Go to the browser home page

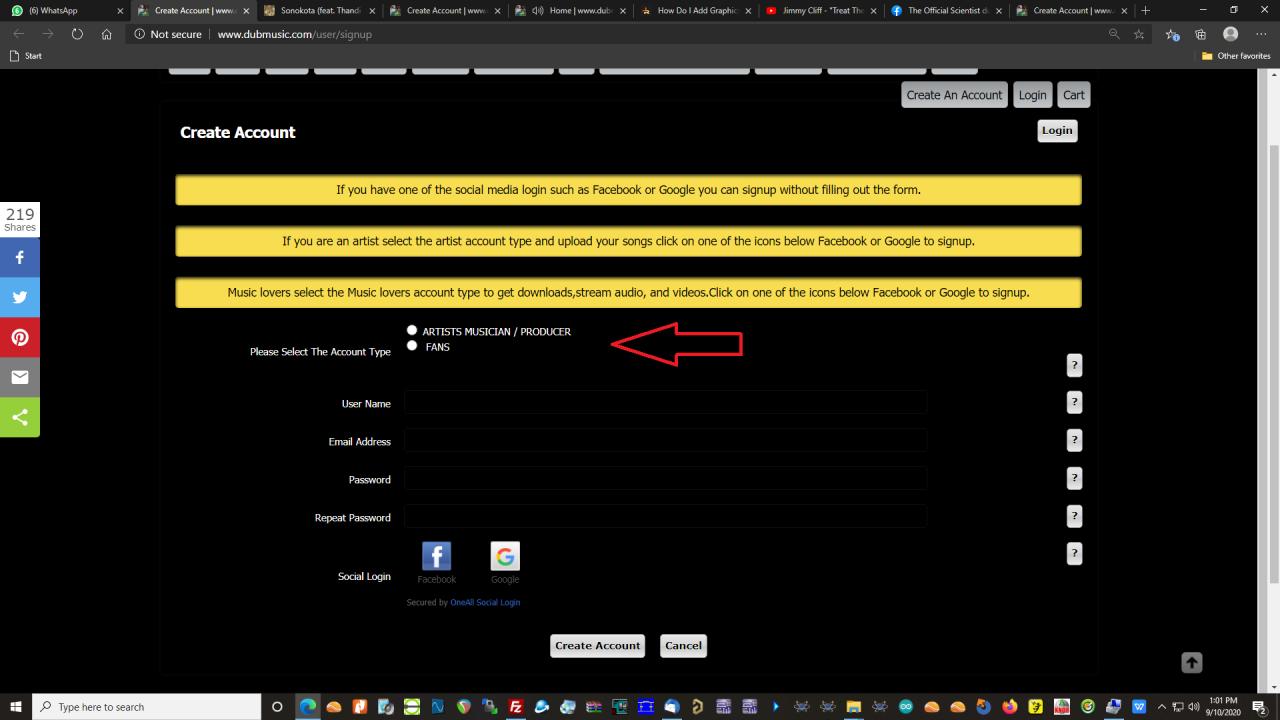[x=107, y=34]
